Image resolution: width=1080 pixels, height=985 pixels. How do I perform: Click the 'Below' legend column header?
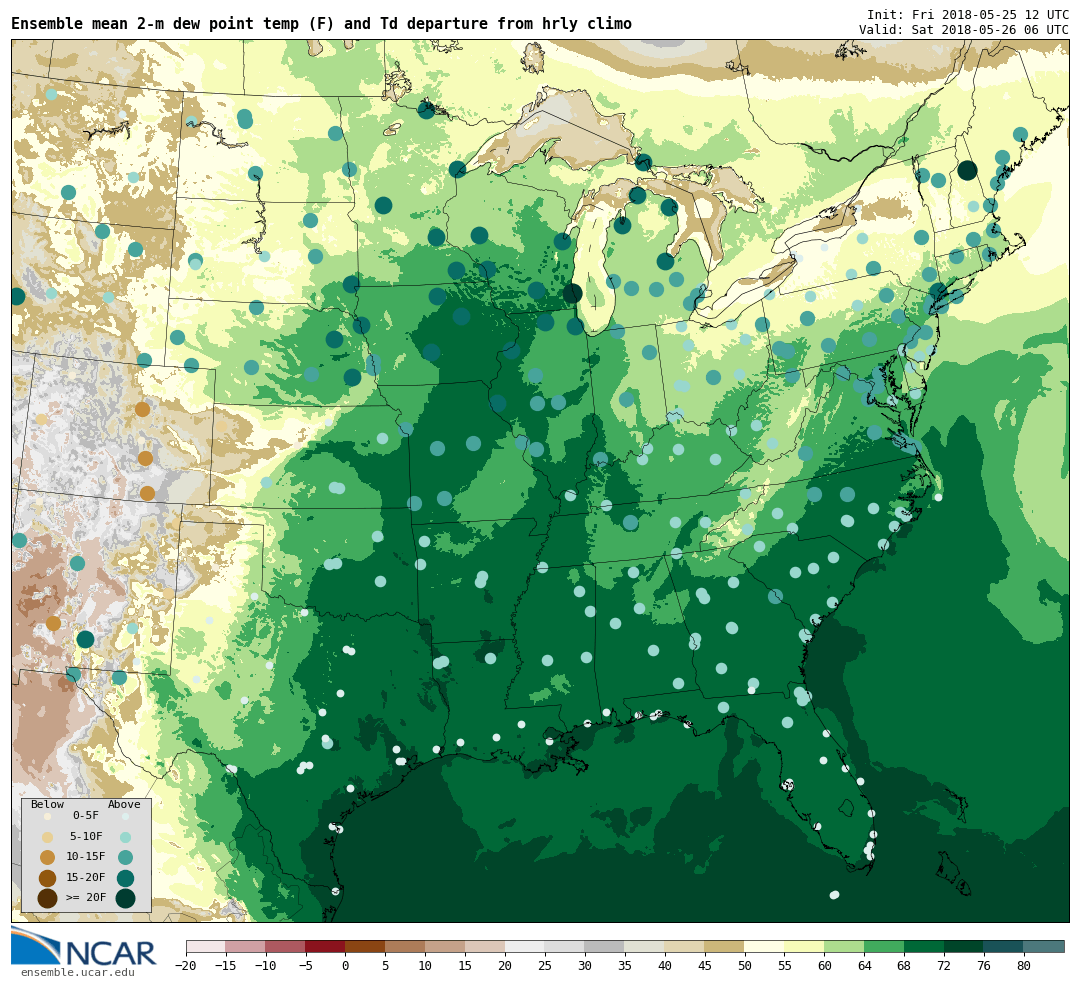[x=48, y=805]
